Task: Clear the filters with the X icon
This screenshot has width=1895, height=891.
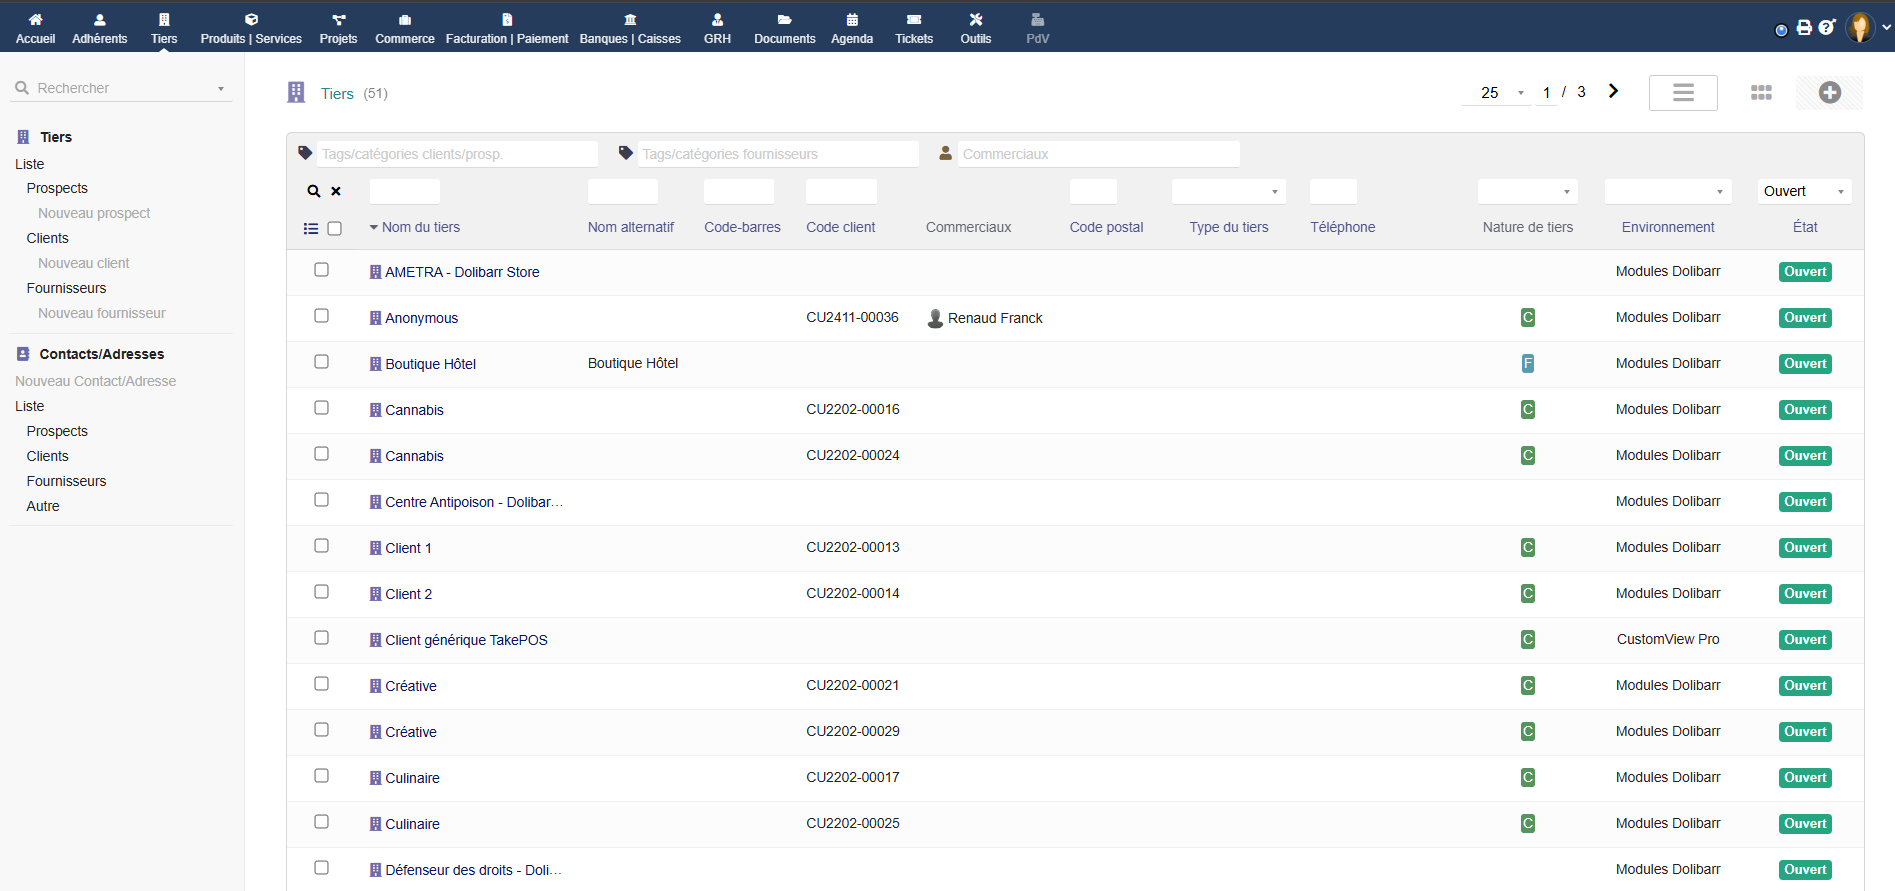Action: [x=336, y=191]
